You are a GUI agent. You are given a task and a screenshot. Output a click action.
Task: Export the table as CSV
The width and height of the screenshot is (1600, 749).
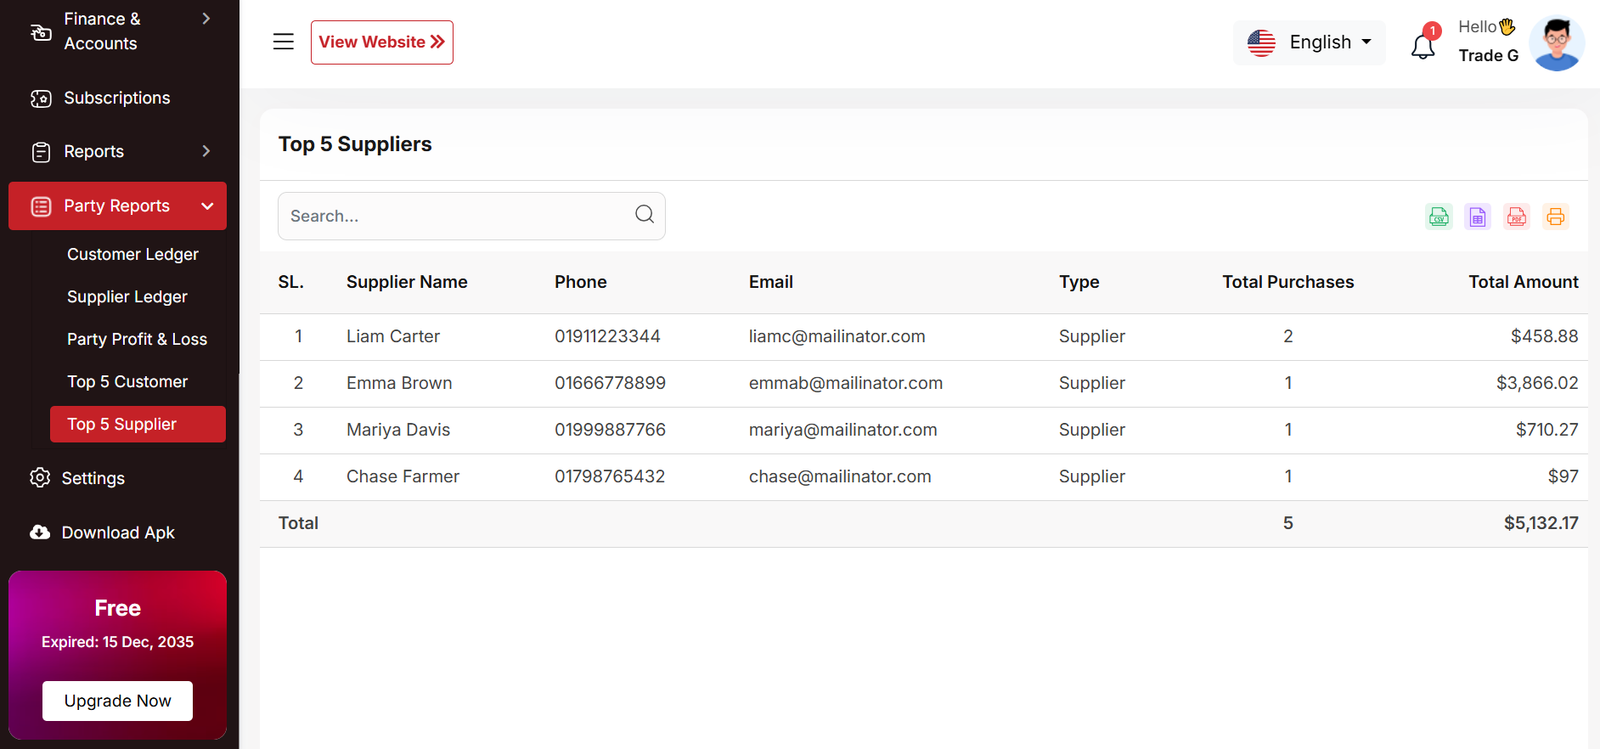pos(1438,217)
